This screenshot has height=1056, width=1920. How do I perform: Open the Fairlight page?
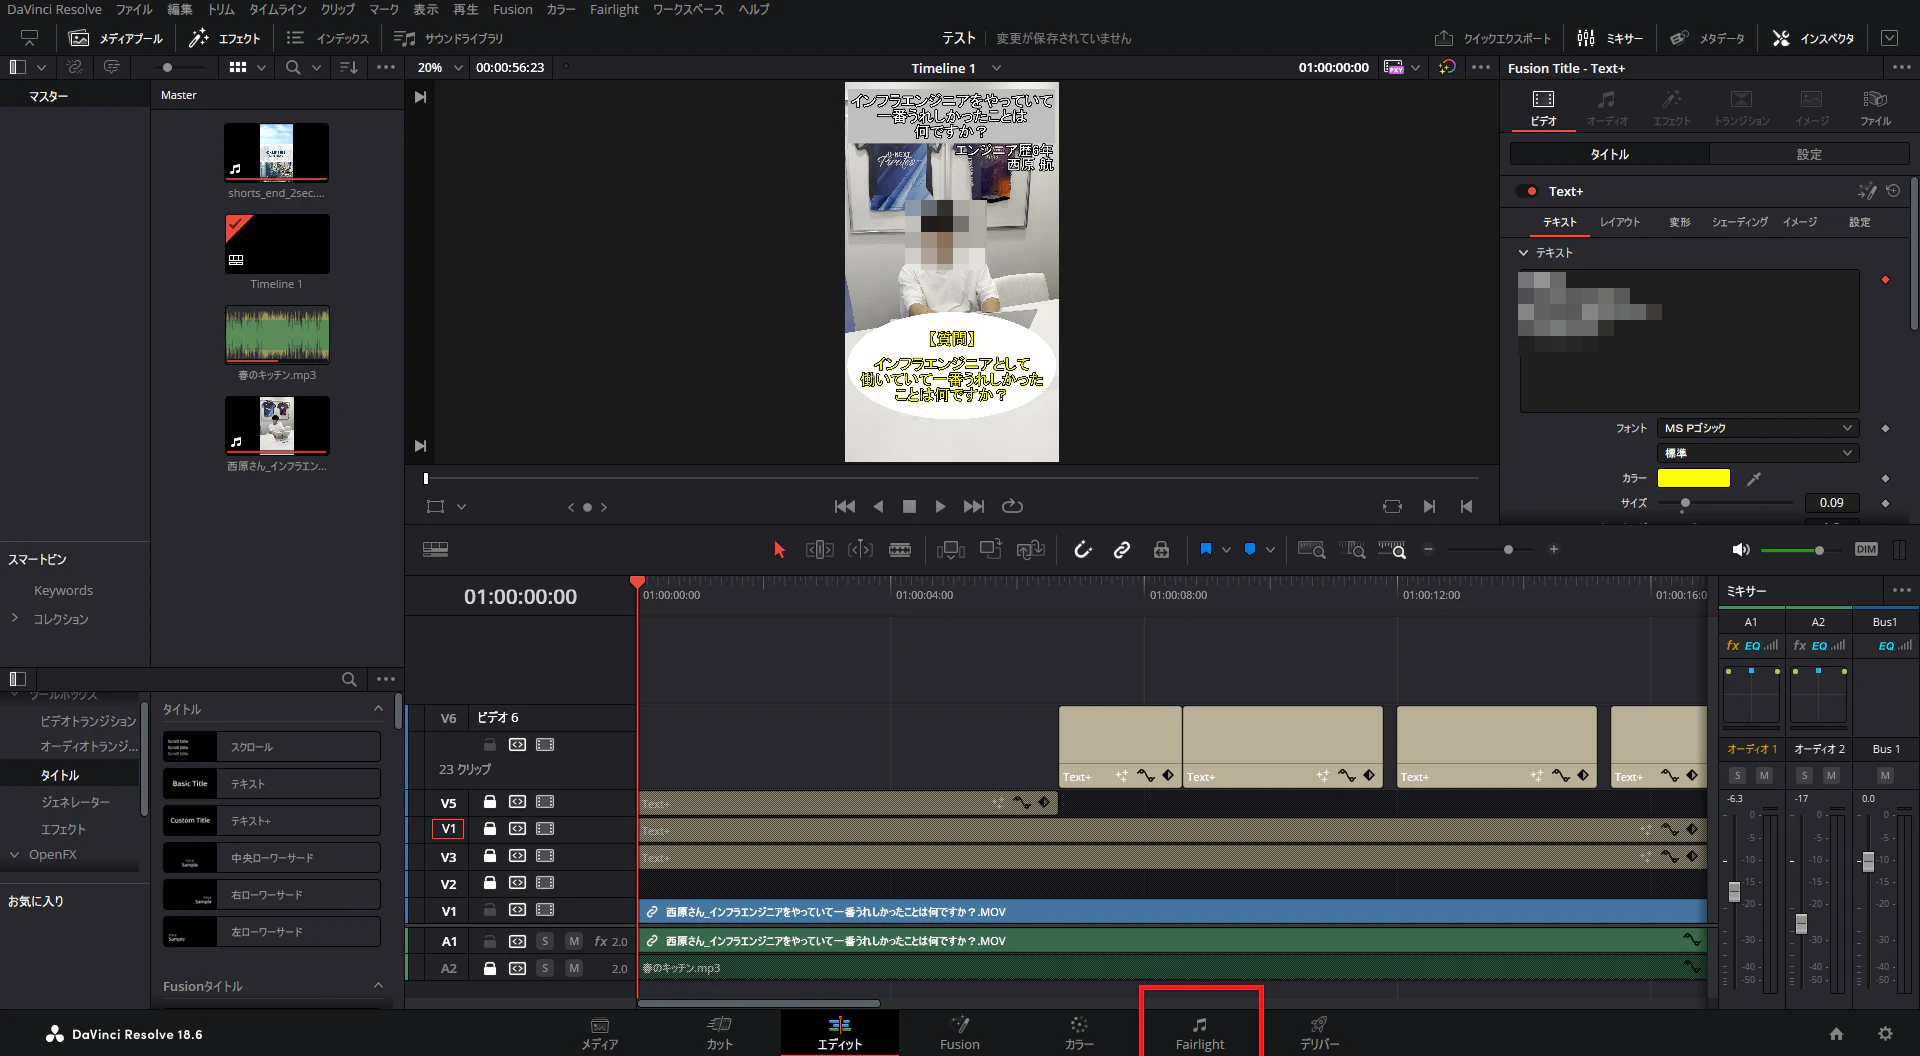[x=1200, y=1032]
